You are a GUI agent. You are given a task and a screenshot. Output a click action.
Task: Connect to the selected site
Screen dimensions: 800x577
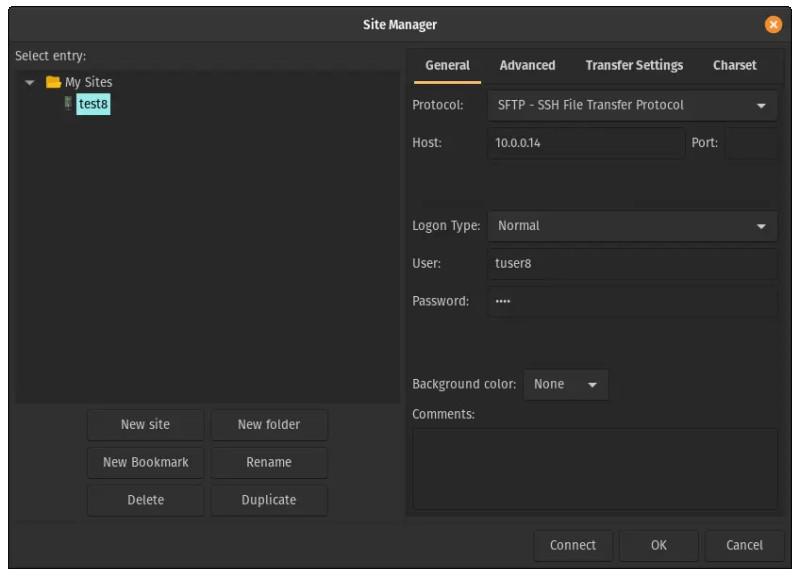click(x=573, y=545)
